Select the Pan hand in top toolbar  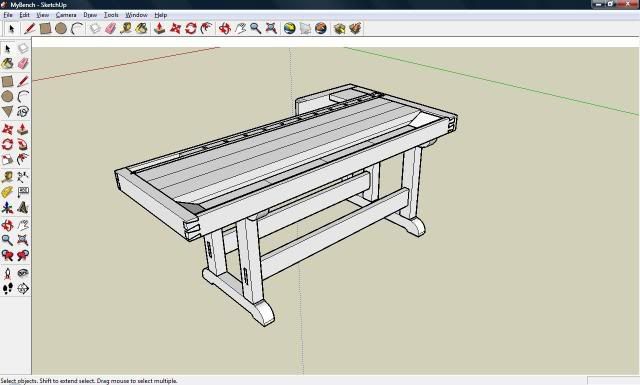click(240, 29)
